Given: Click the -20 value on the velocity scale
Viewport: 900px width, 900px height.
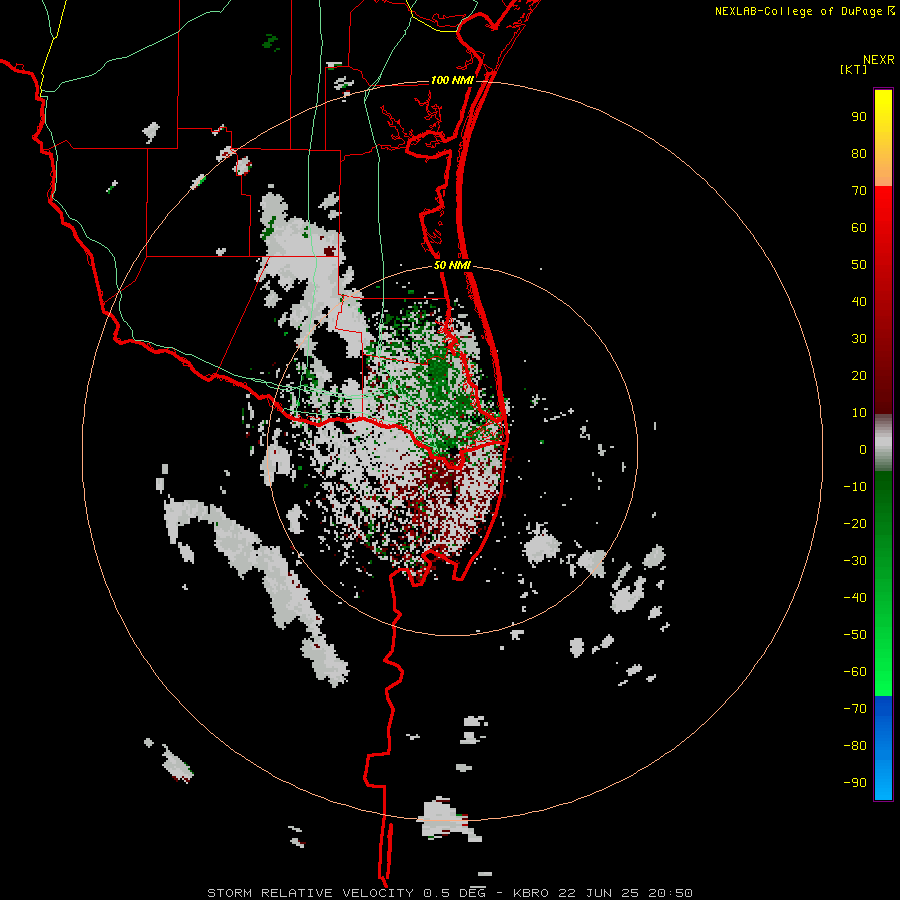Looking at the screenshot, I should click(855, 524).
